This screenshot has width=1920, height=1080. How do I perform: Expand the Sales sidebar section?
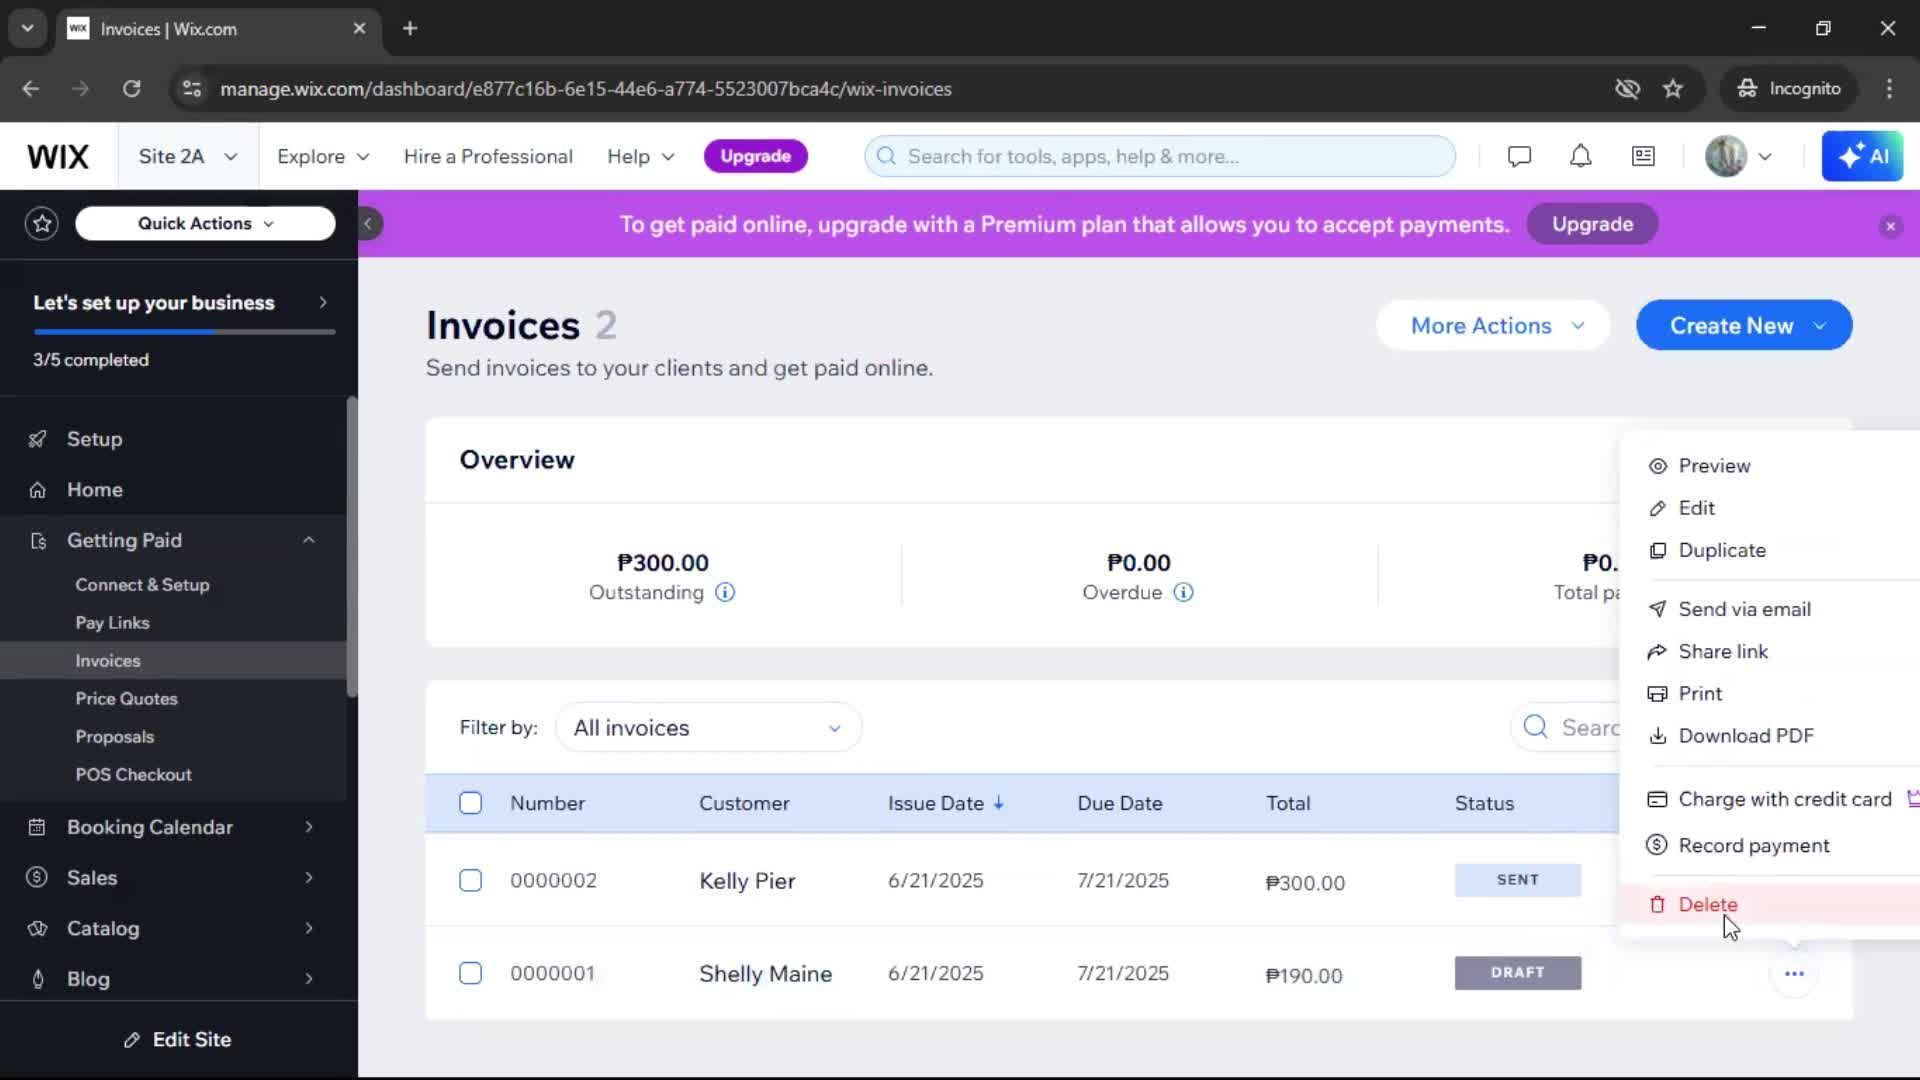pyautogui.click(x=309, y=877)
